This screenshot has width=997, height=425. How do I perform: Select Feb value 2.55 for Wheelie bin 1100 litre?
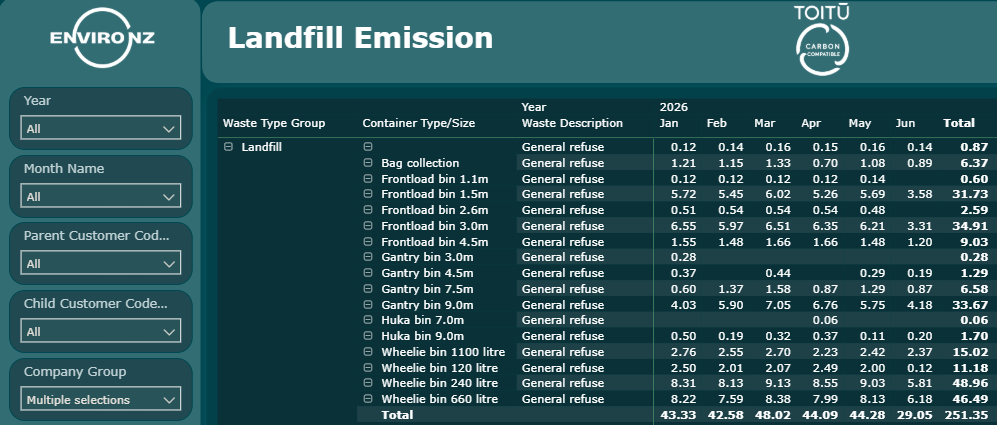[x=731, y=352]
